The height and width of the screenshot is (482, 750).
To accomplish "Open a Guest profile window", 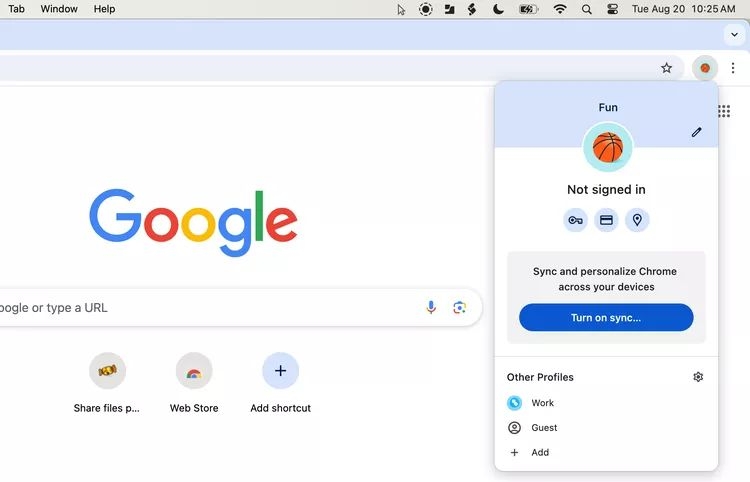I will 543,428.
